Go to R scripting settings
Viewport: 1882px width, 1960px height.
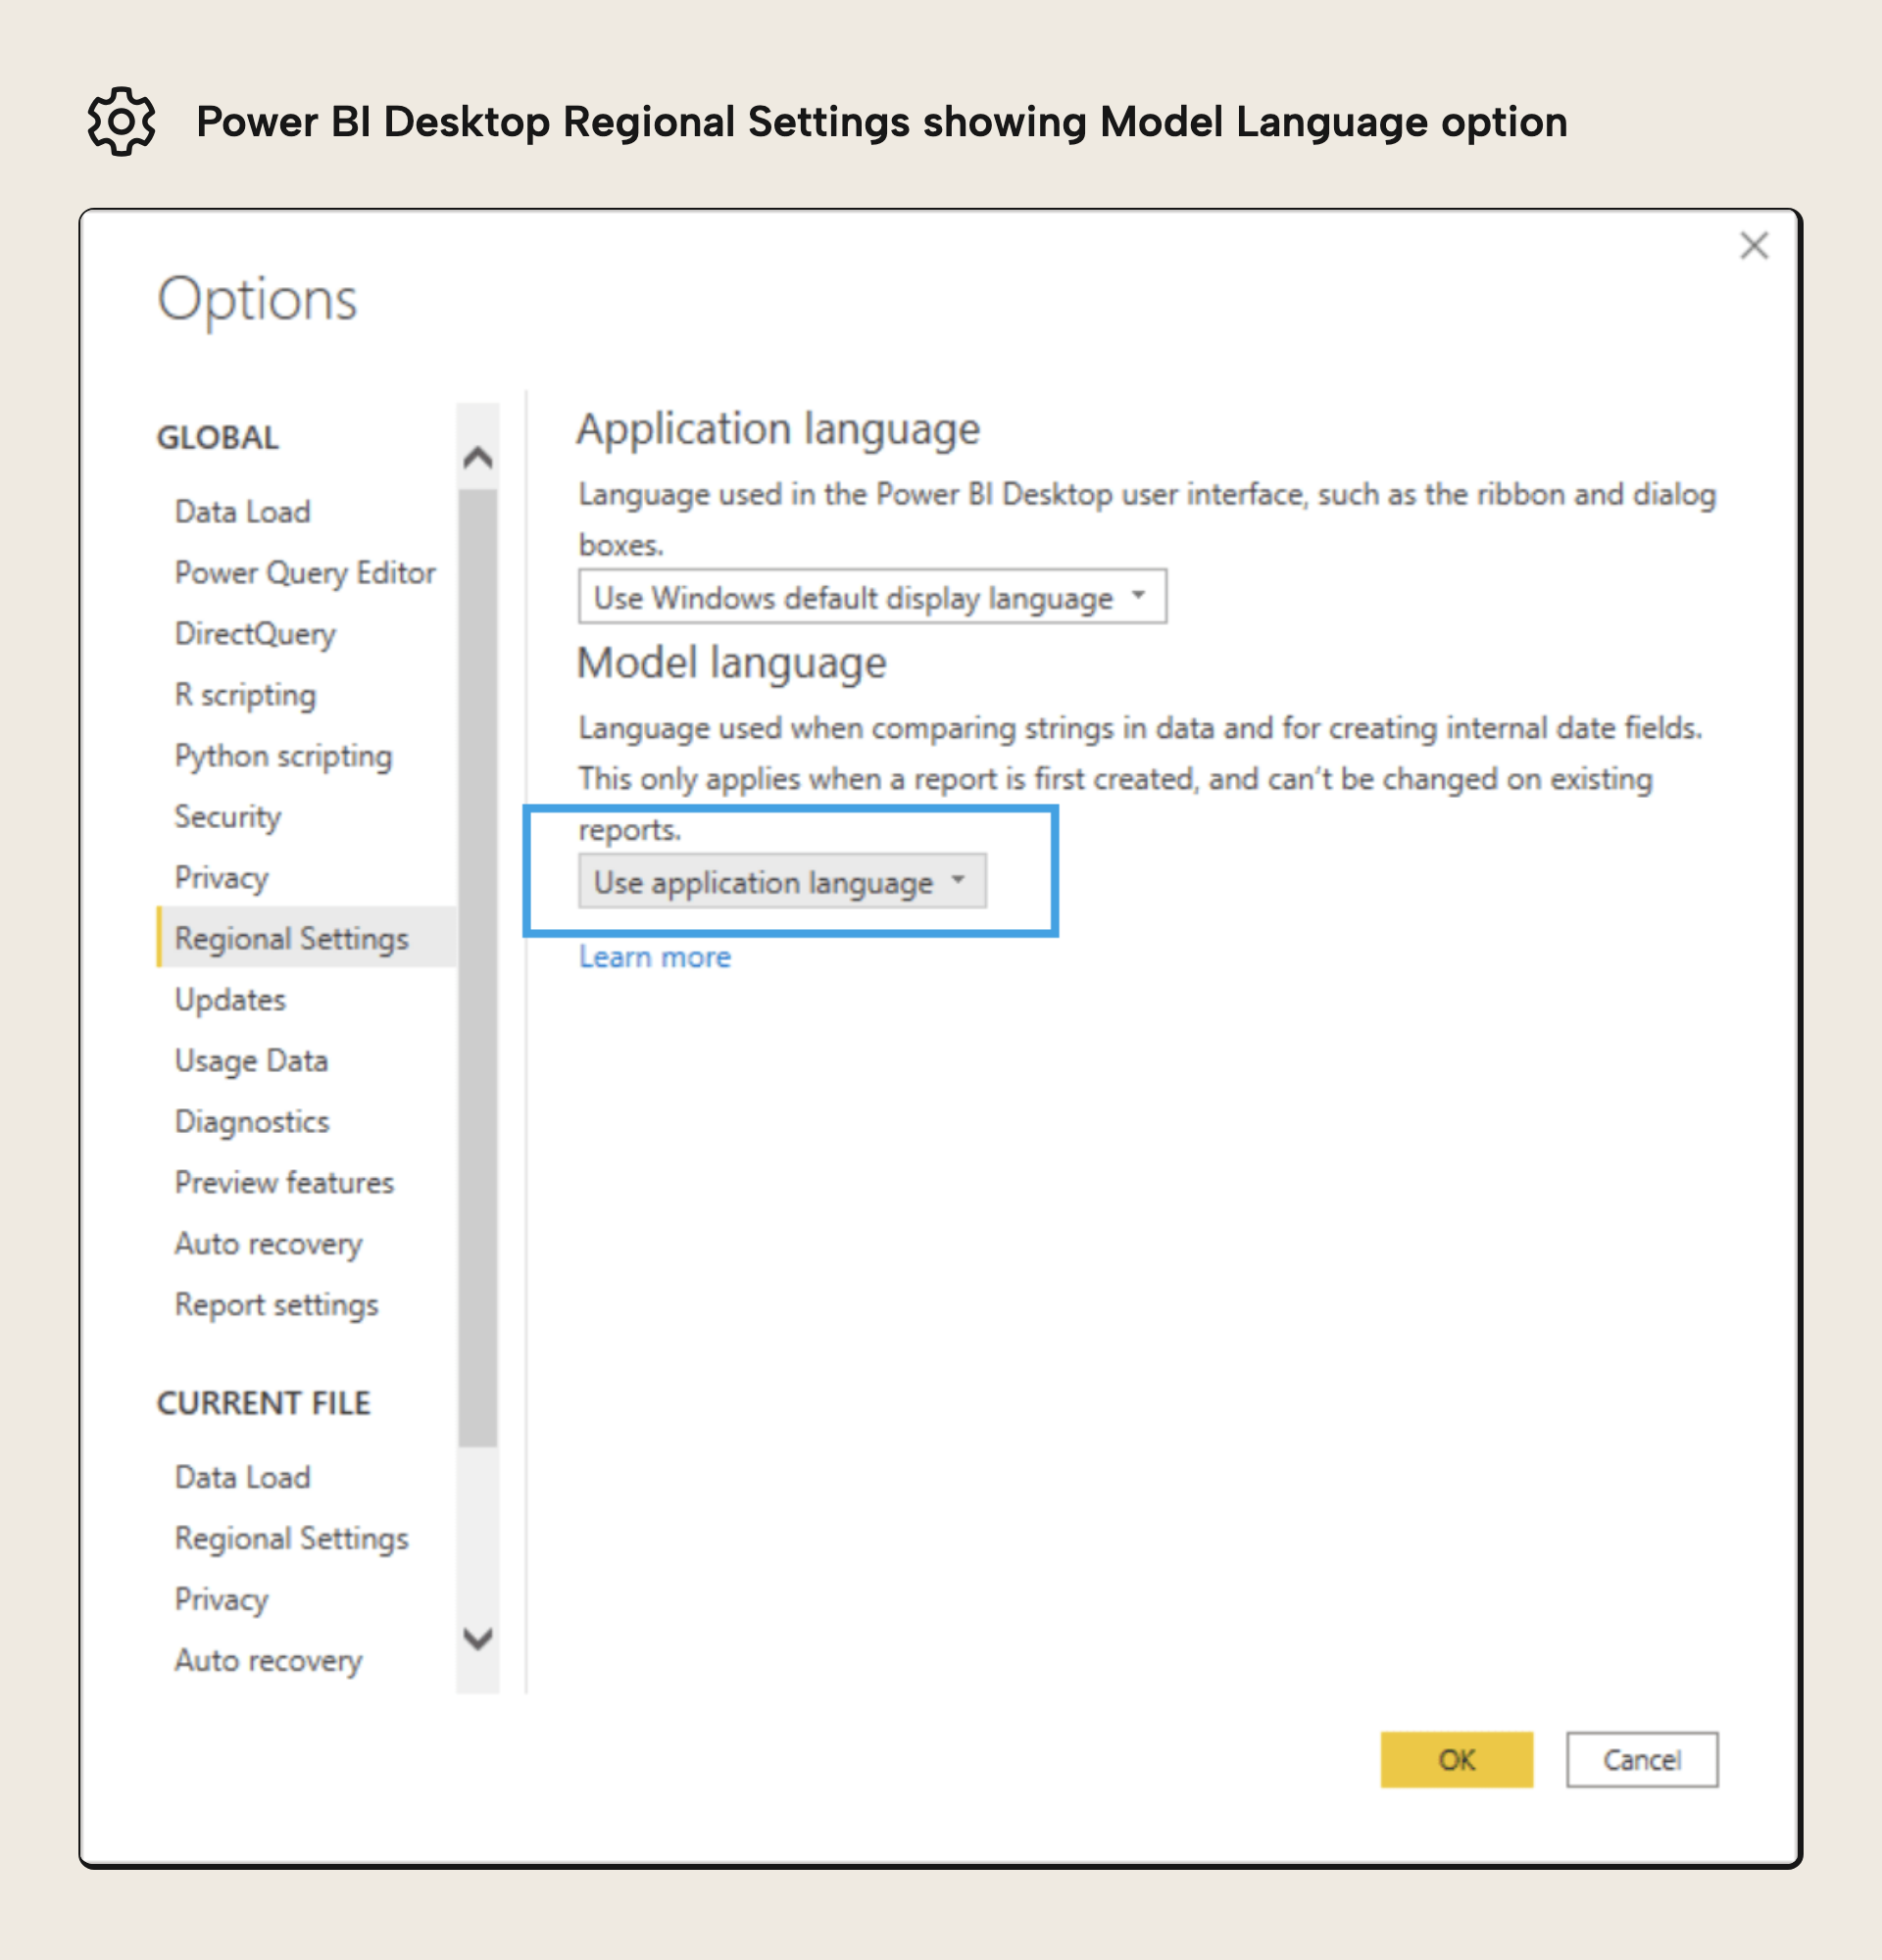click(245, 695)
